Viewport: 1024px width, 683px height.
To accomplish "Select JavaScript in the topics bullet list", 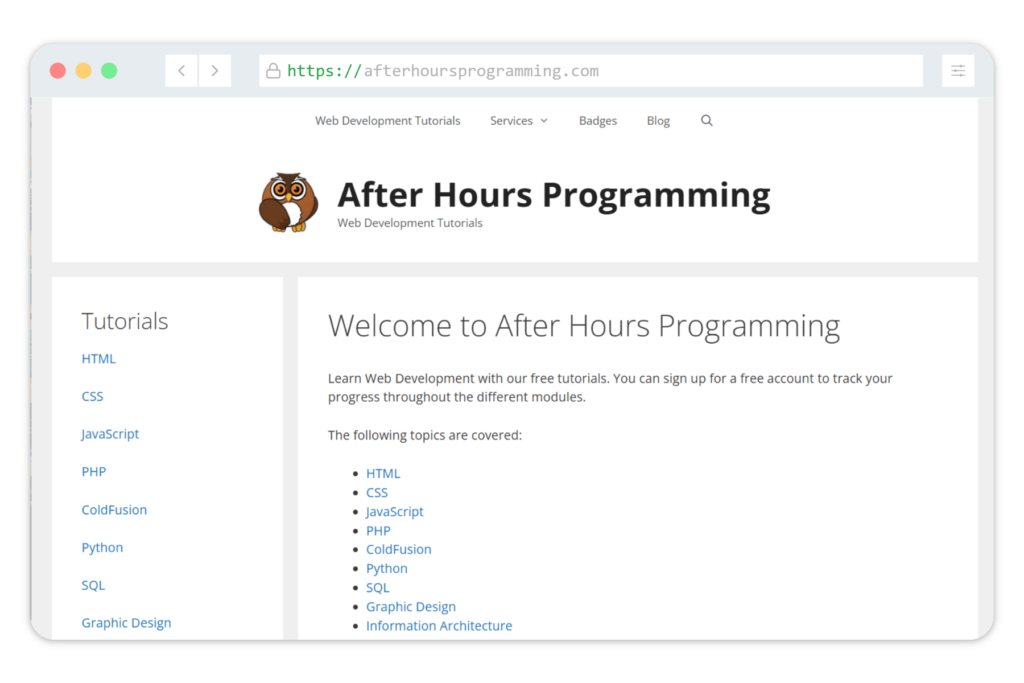I will 394,511.
